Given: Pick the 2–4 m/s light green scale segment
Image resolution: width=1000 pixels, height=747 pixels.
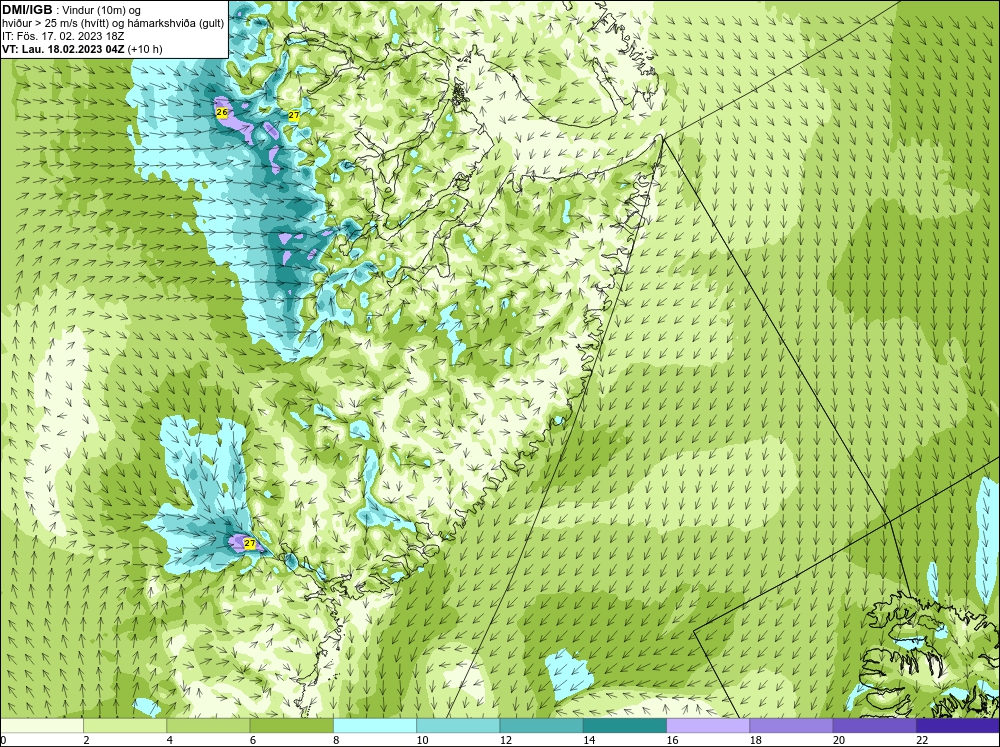Looking at the screenshot, I should [x=125, y=726].
